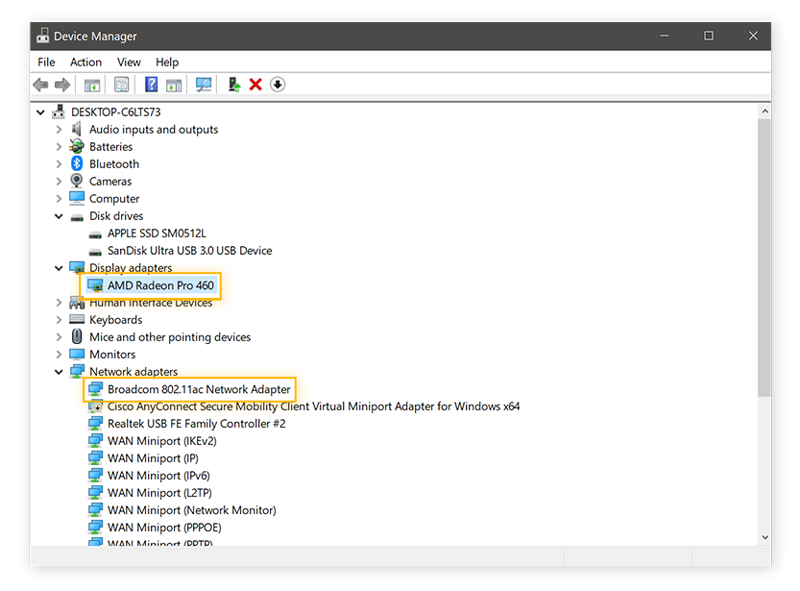Expand the Monitors category
The height and width of the screenshot is (591, 800).
pos(59,354)
